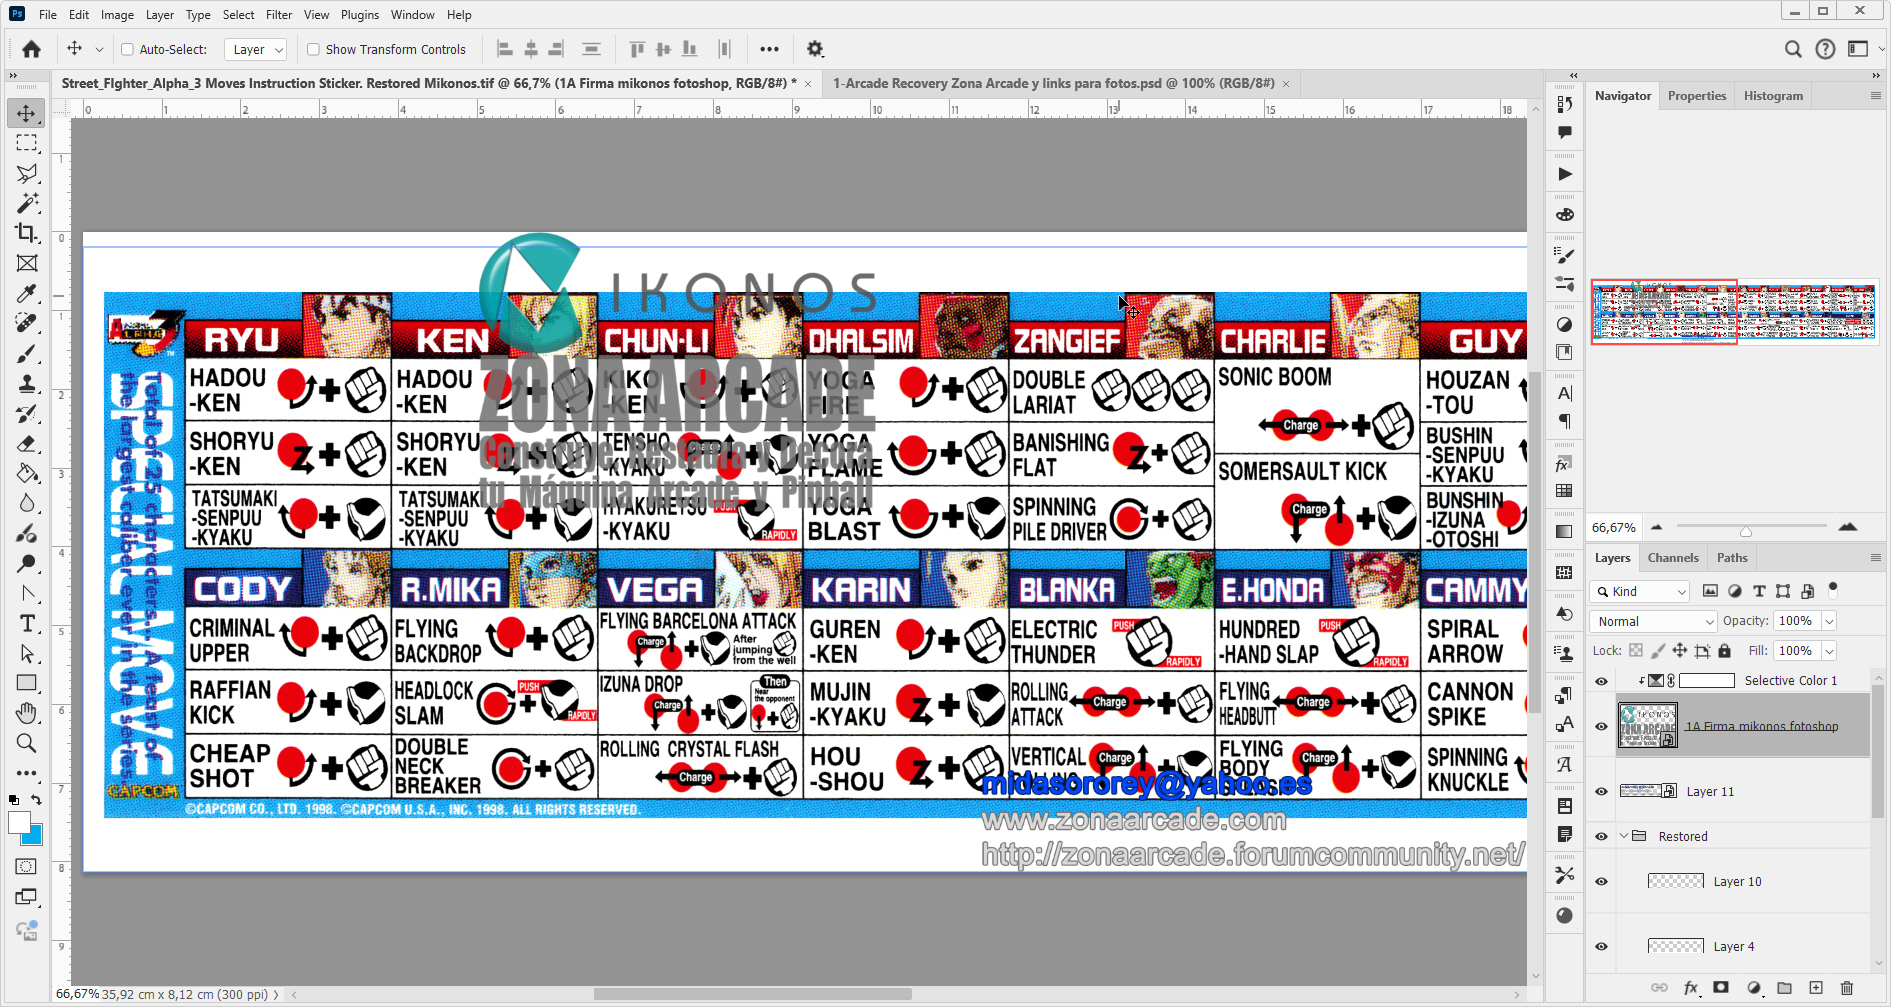1891x1007 pixels.
Task: Toggle visibility of Layer 4
Action: coord(1601,947)
